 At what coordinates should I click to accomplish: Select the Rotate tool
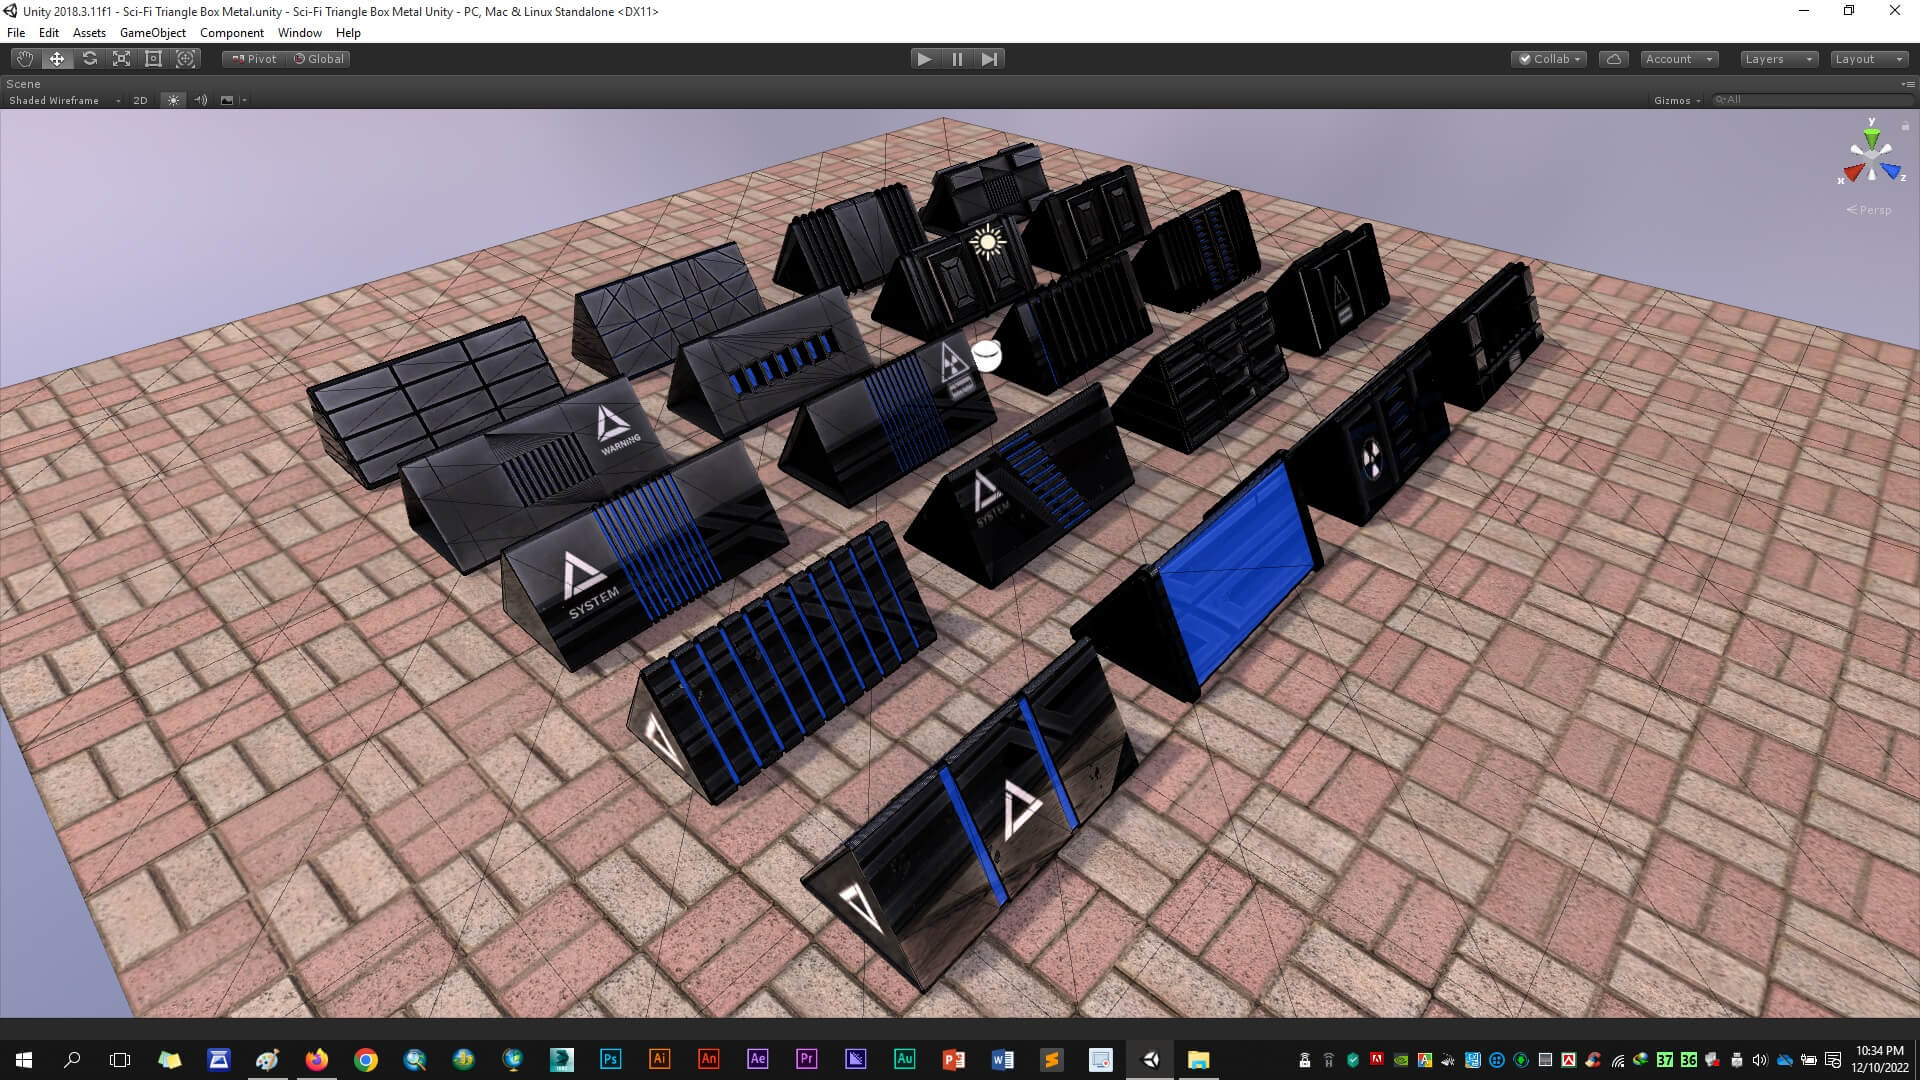point(90,59)
